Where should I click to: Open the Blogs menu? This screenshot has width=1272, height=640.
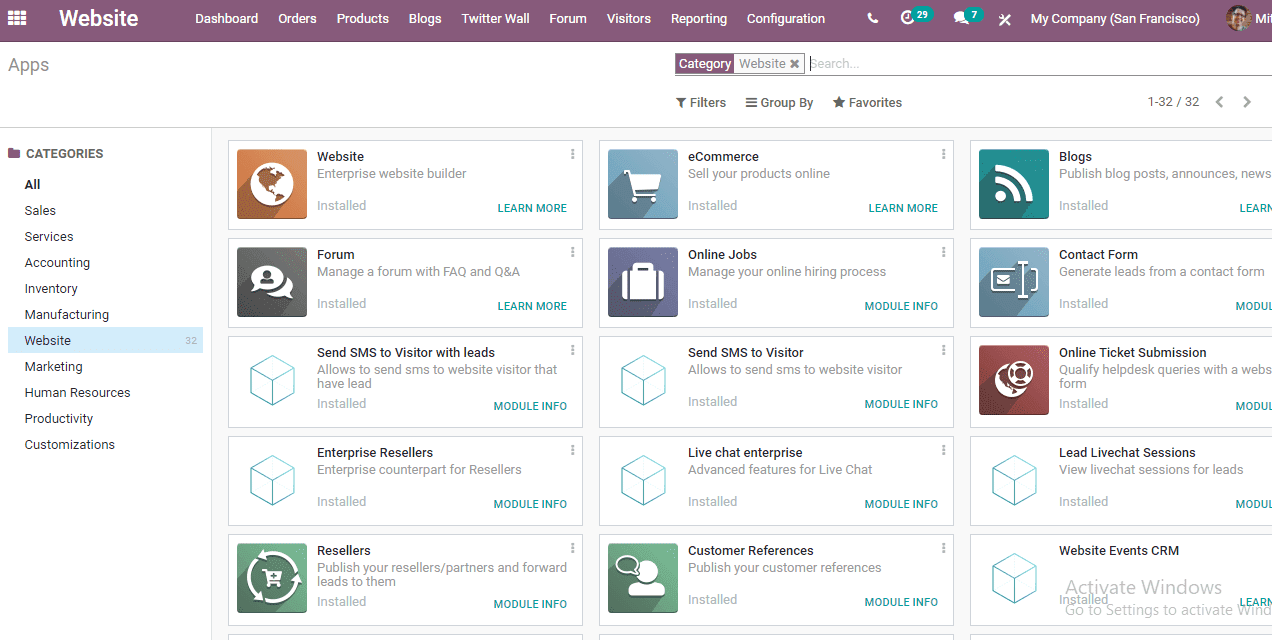(425, 19)
